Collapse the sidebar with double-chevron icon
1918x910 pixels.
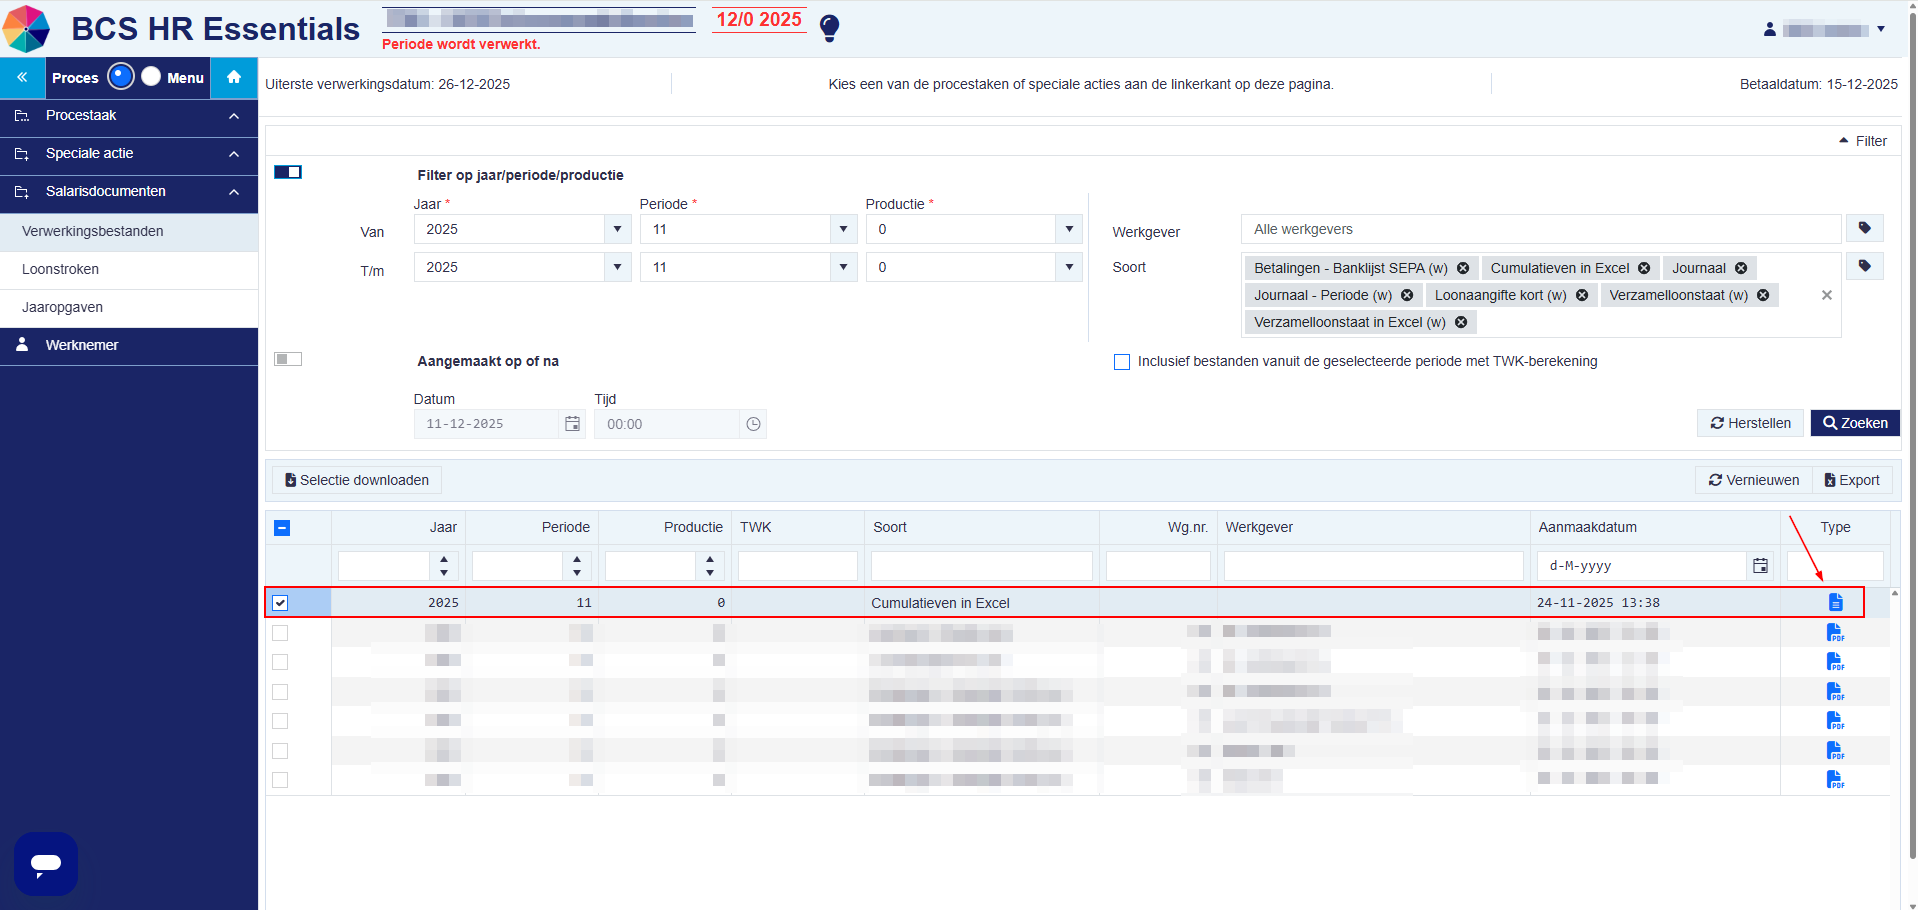pos(22,77)
